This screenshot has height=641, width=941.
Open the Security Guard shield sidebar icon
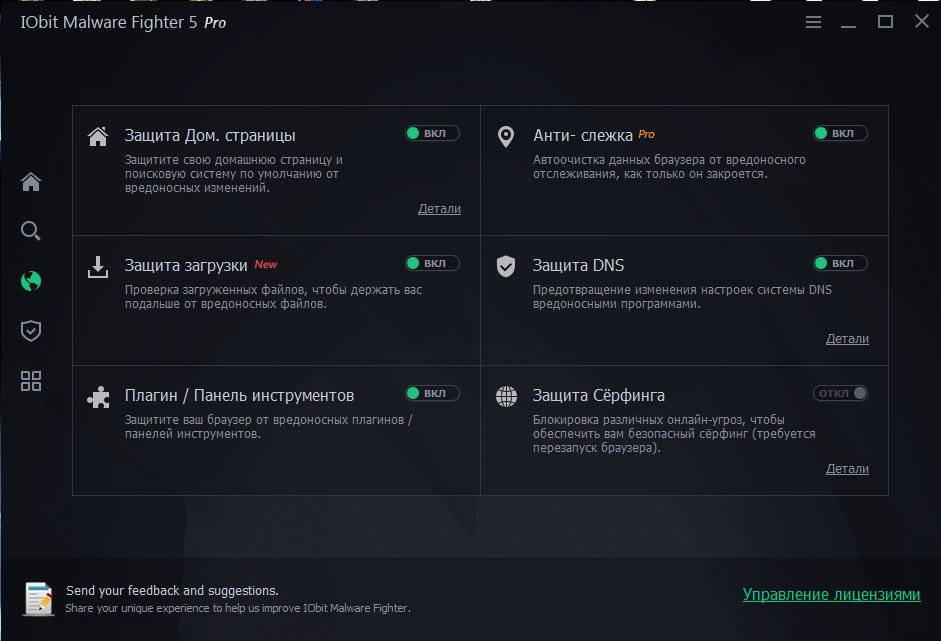tap(31, 331)
